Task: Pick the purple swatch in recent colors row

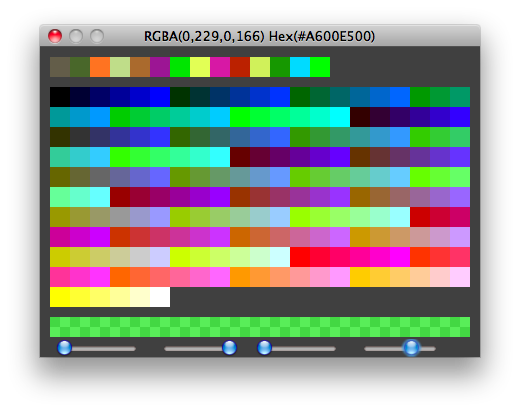Action: (x=160, y=67)
